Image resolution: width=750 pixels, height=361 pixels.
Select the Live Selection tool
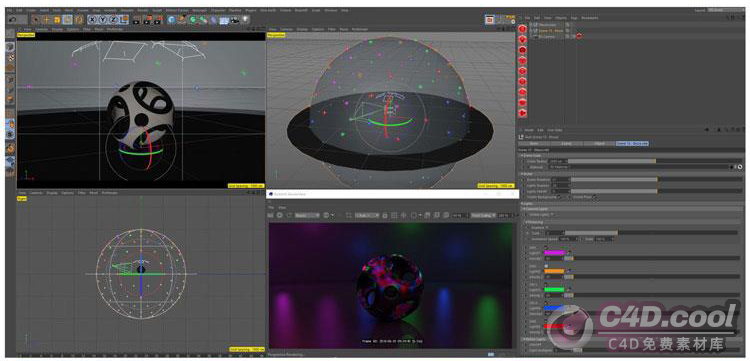point(35,20)
